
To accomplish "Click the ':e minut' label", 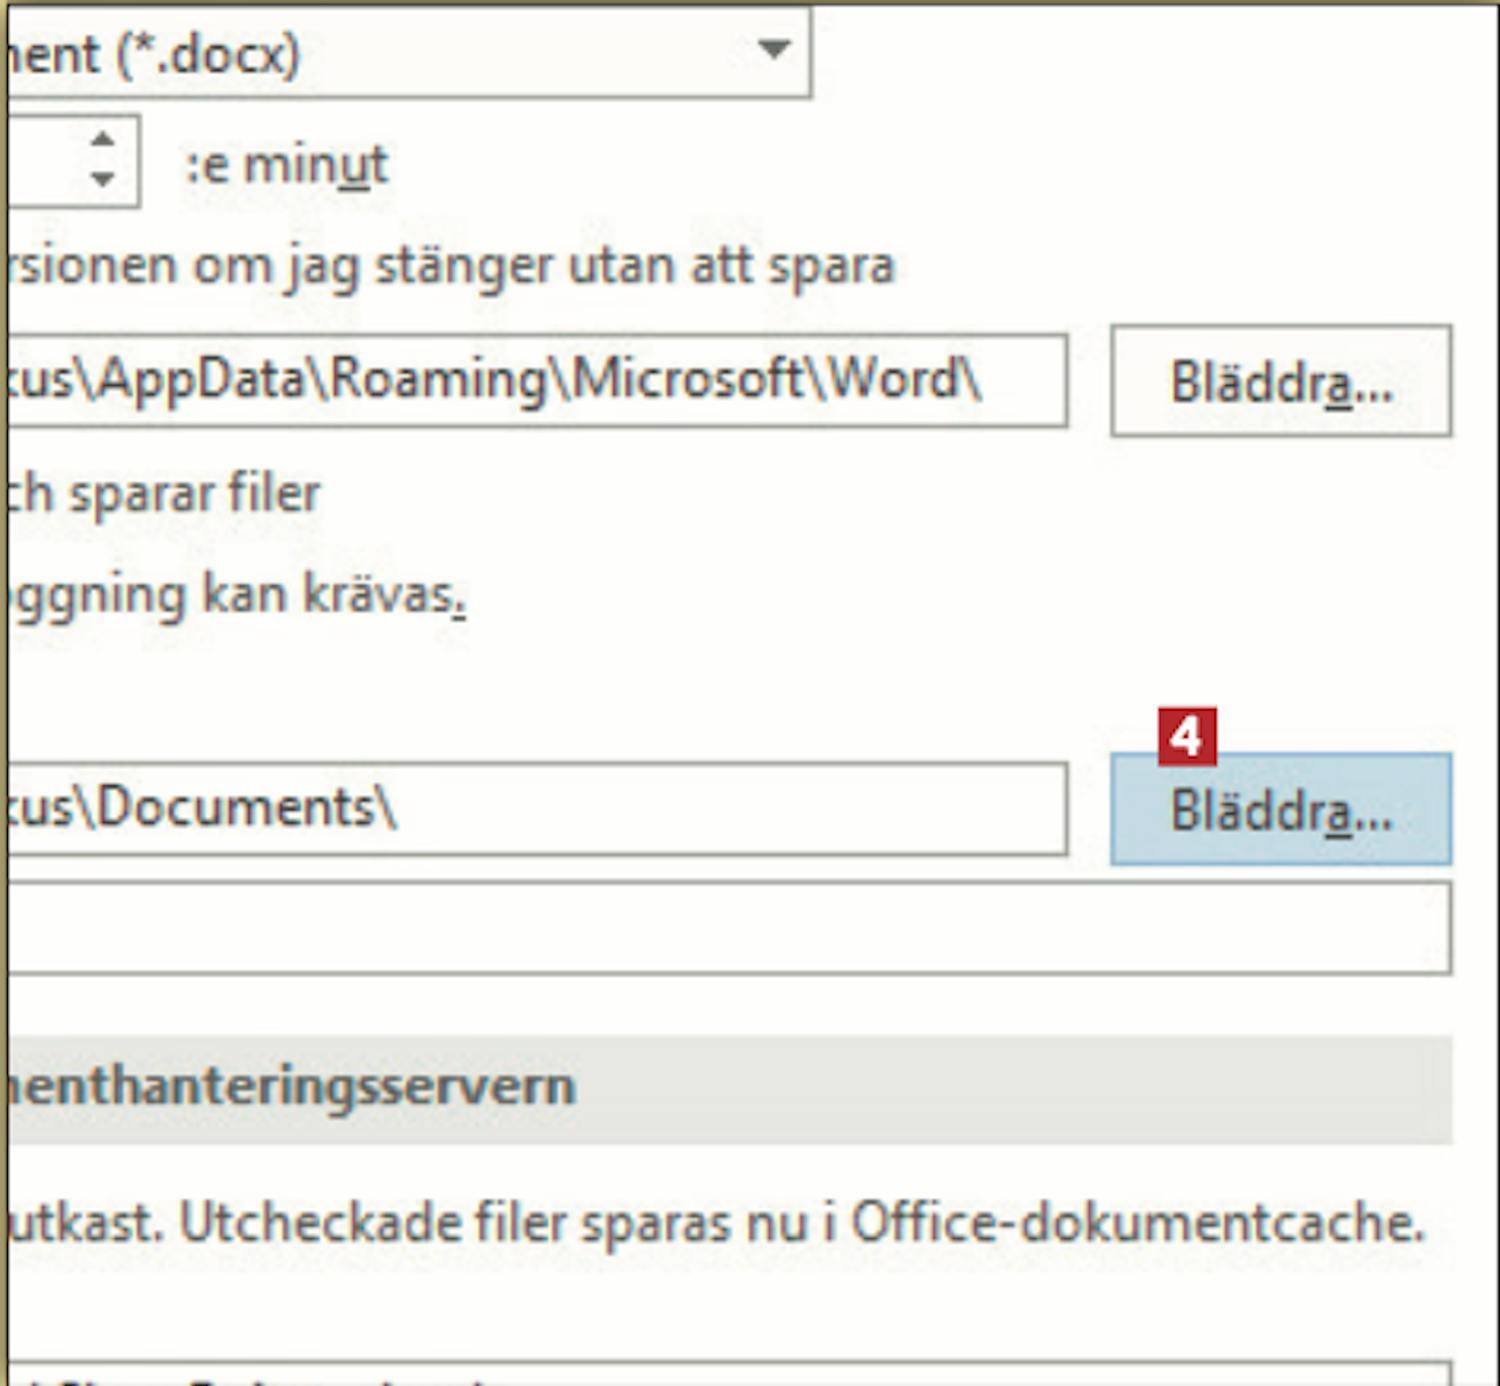I will pyautogui.click(x=287, y=165).
